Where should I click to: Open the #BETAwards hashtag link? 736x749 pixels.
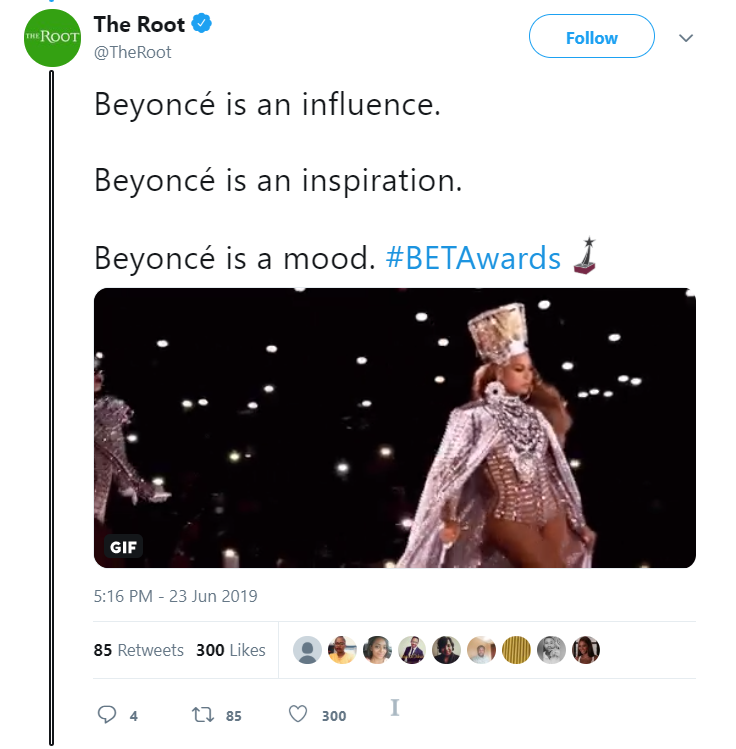[x=472, y=258]
